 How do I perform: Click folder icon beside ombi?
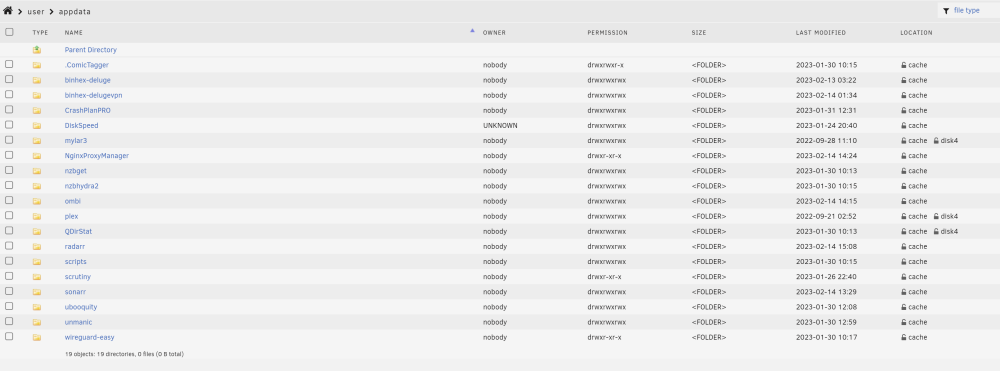click(37, 201)
